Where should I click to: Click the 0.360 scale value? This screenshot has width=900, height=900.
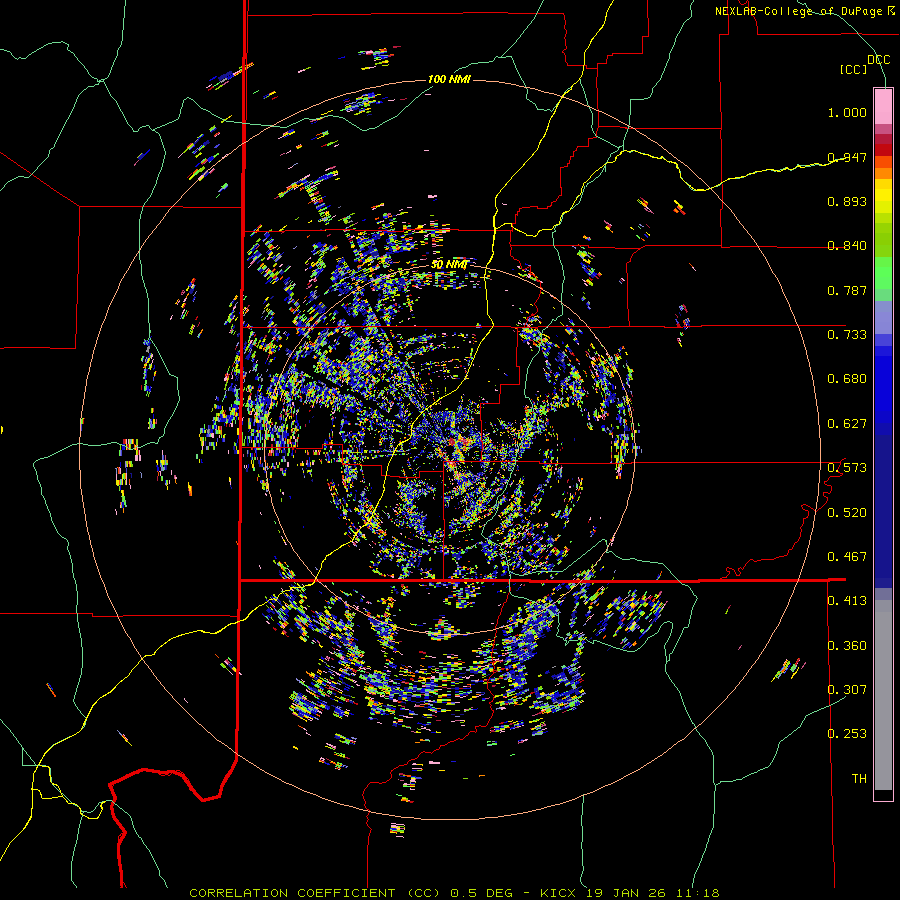pyautogui.click(x=847, y=646)
